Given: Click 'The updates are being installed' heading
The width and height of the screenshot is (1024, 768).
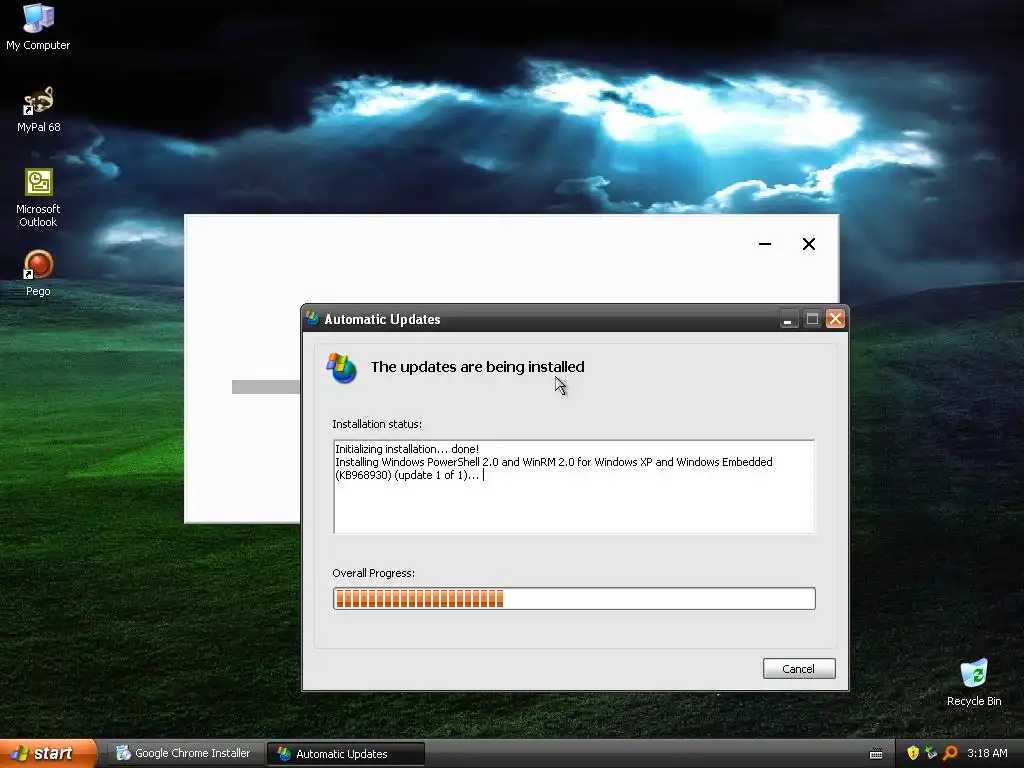Looking at the screenshot, I should coord(477,367).
